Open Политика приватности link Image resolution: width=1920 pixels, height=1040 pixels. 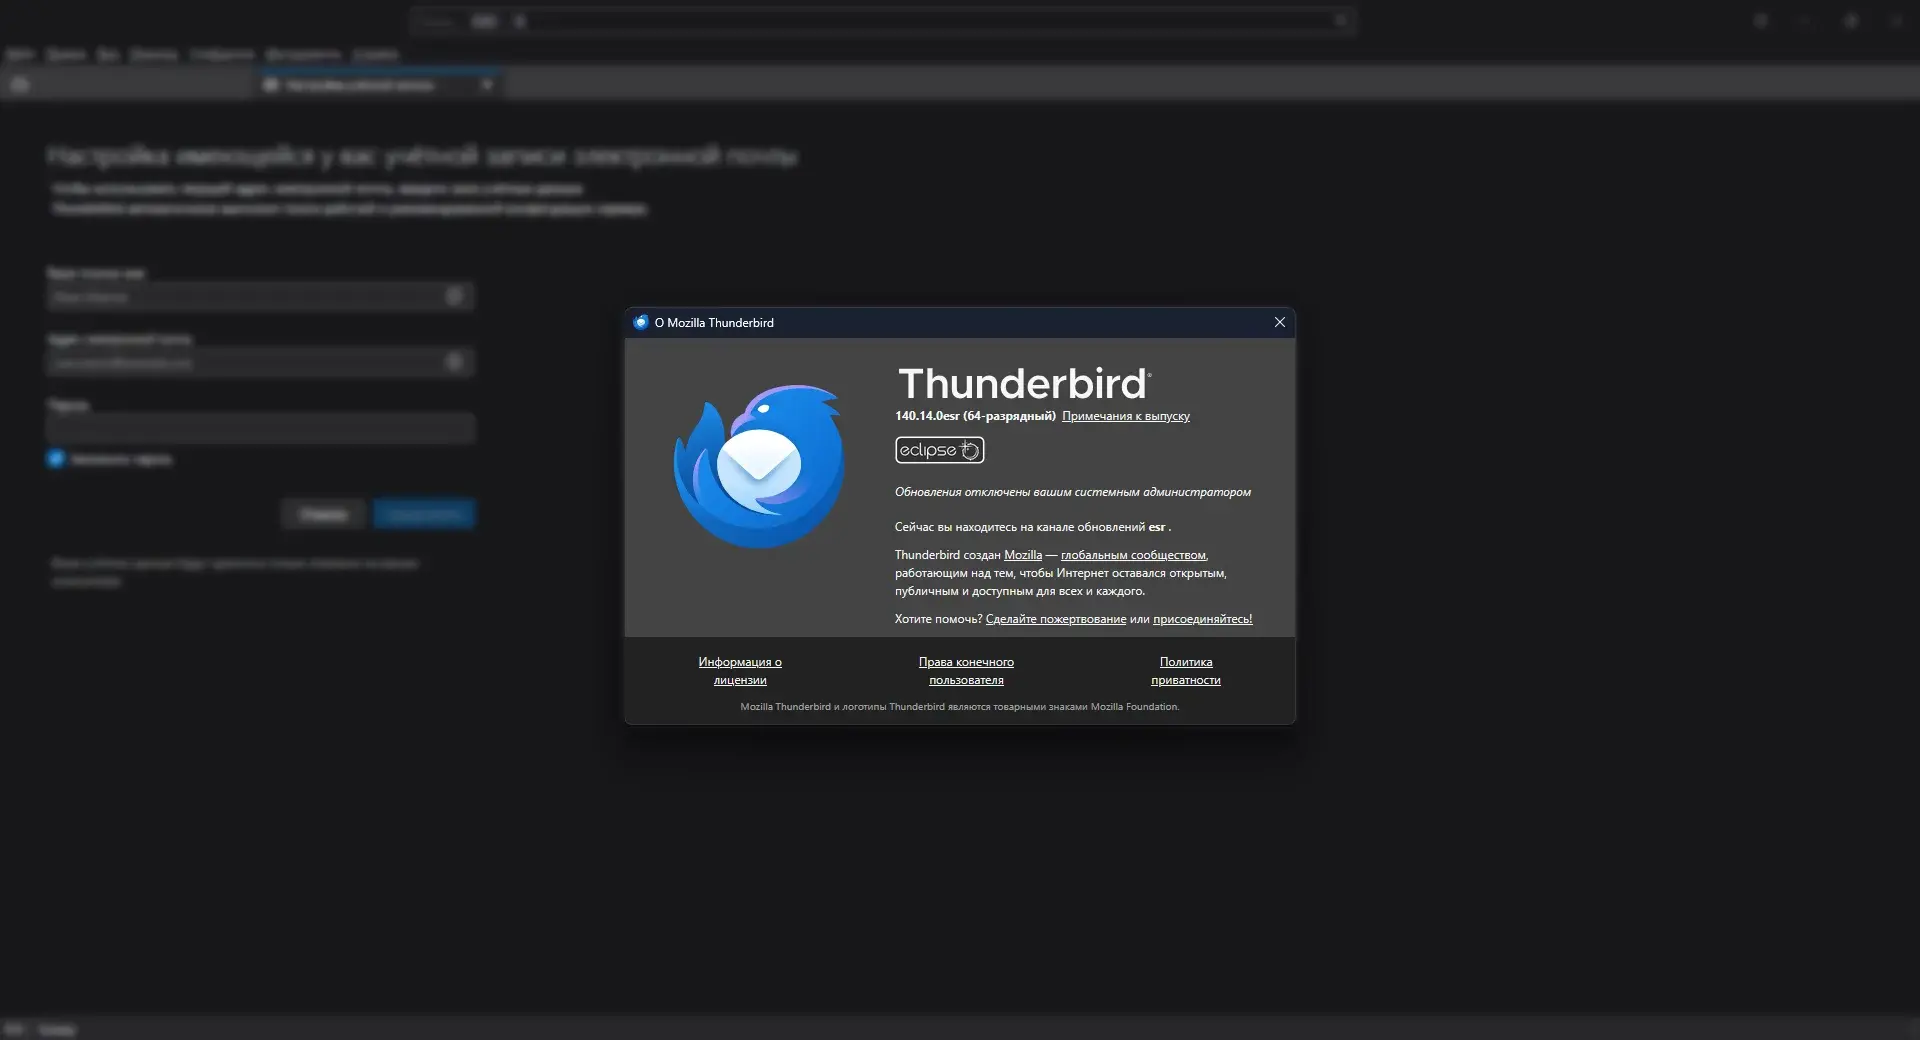click(x=1186, y=671)
